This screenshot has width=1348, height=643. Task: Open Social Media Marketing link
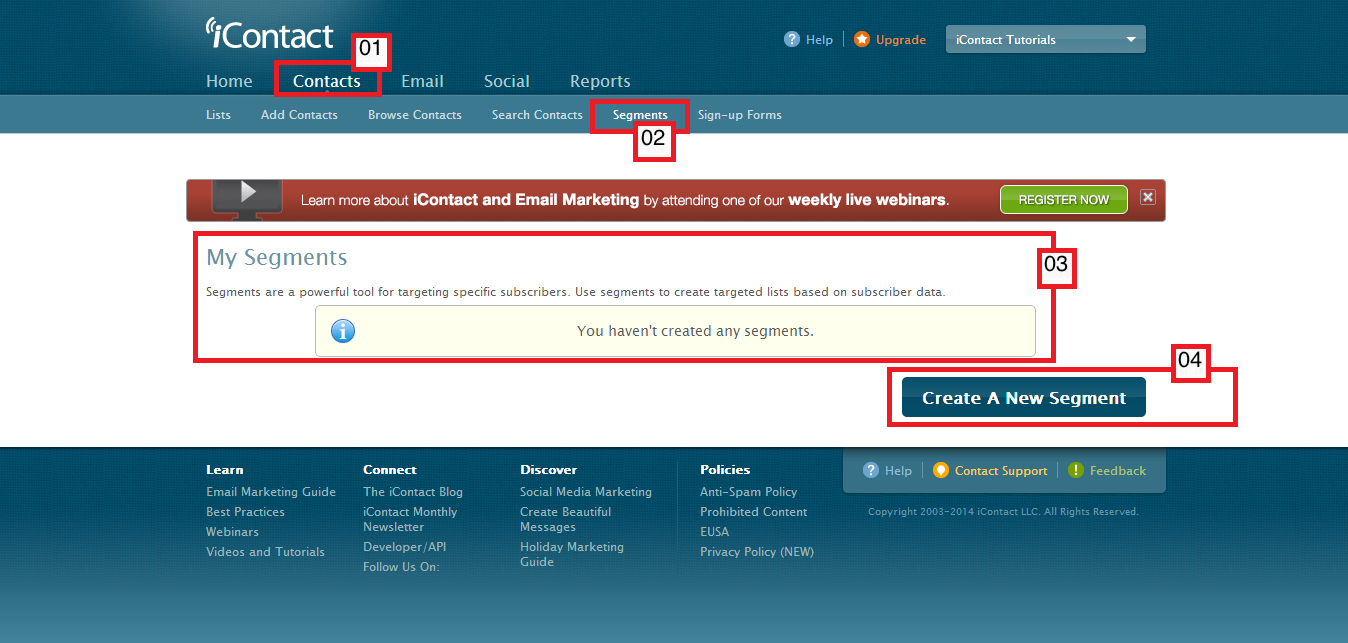(x=586, y=492)
